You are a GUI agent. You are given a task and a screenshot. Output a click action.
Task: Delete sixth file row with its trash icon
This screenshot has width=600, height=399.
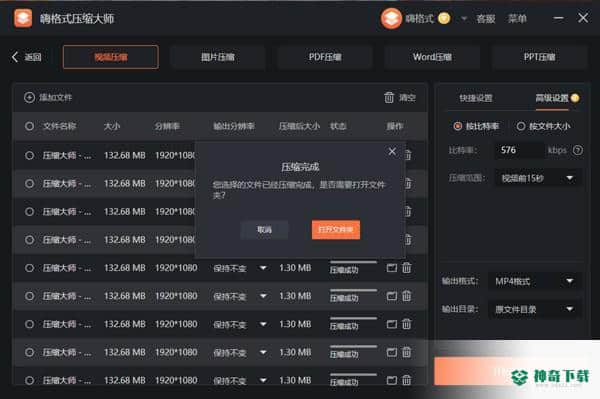(x=407, y=296)
